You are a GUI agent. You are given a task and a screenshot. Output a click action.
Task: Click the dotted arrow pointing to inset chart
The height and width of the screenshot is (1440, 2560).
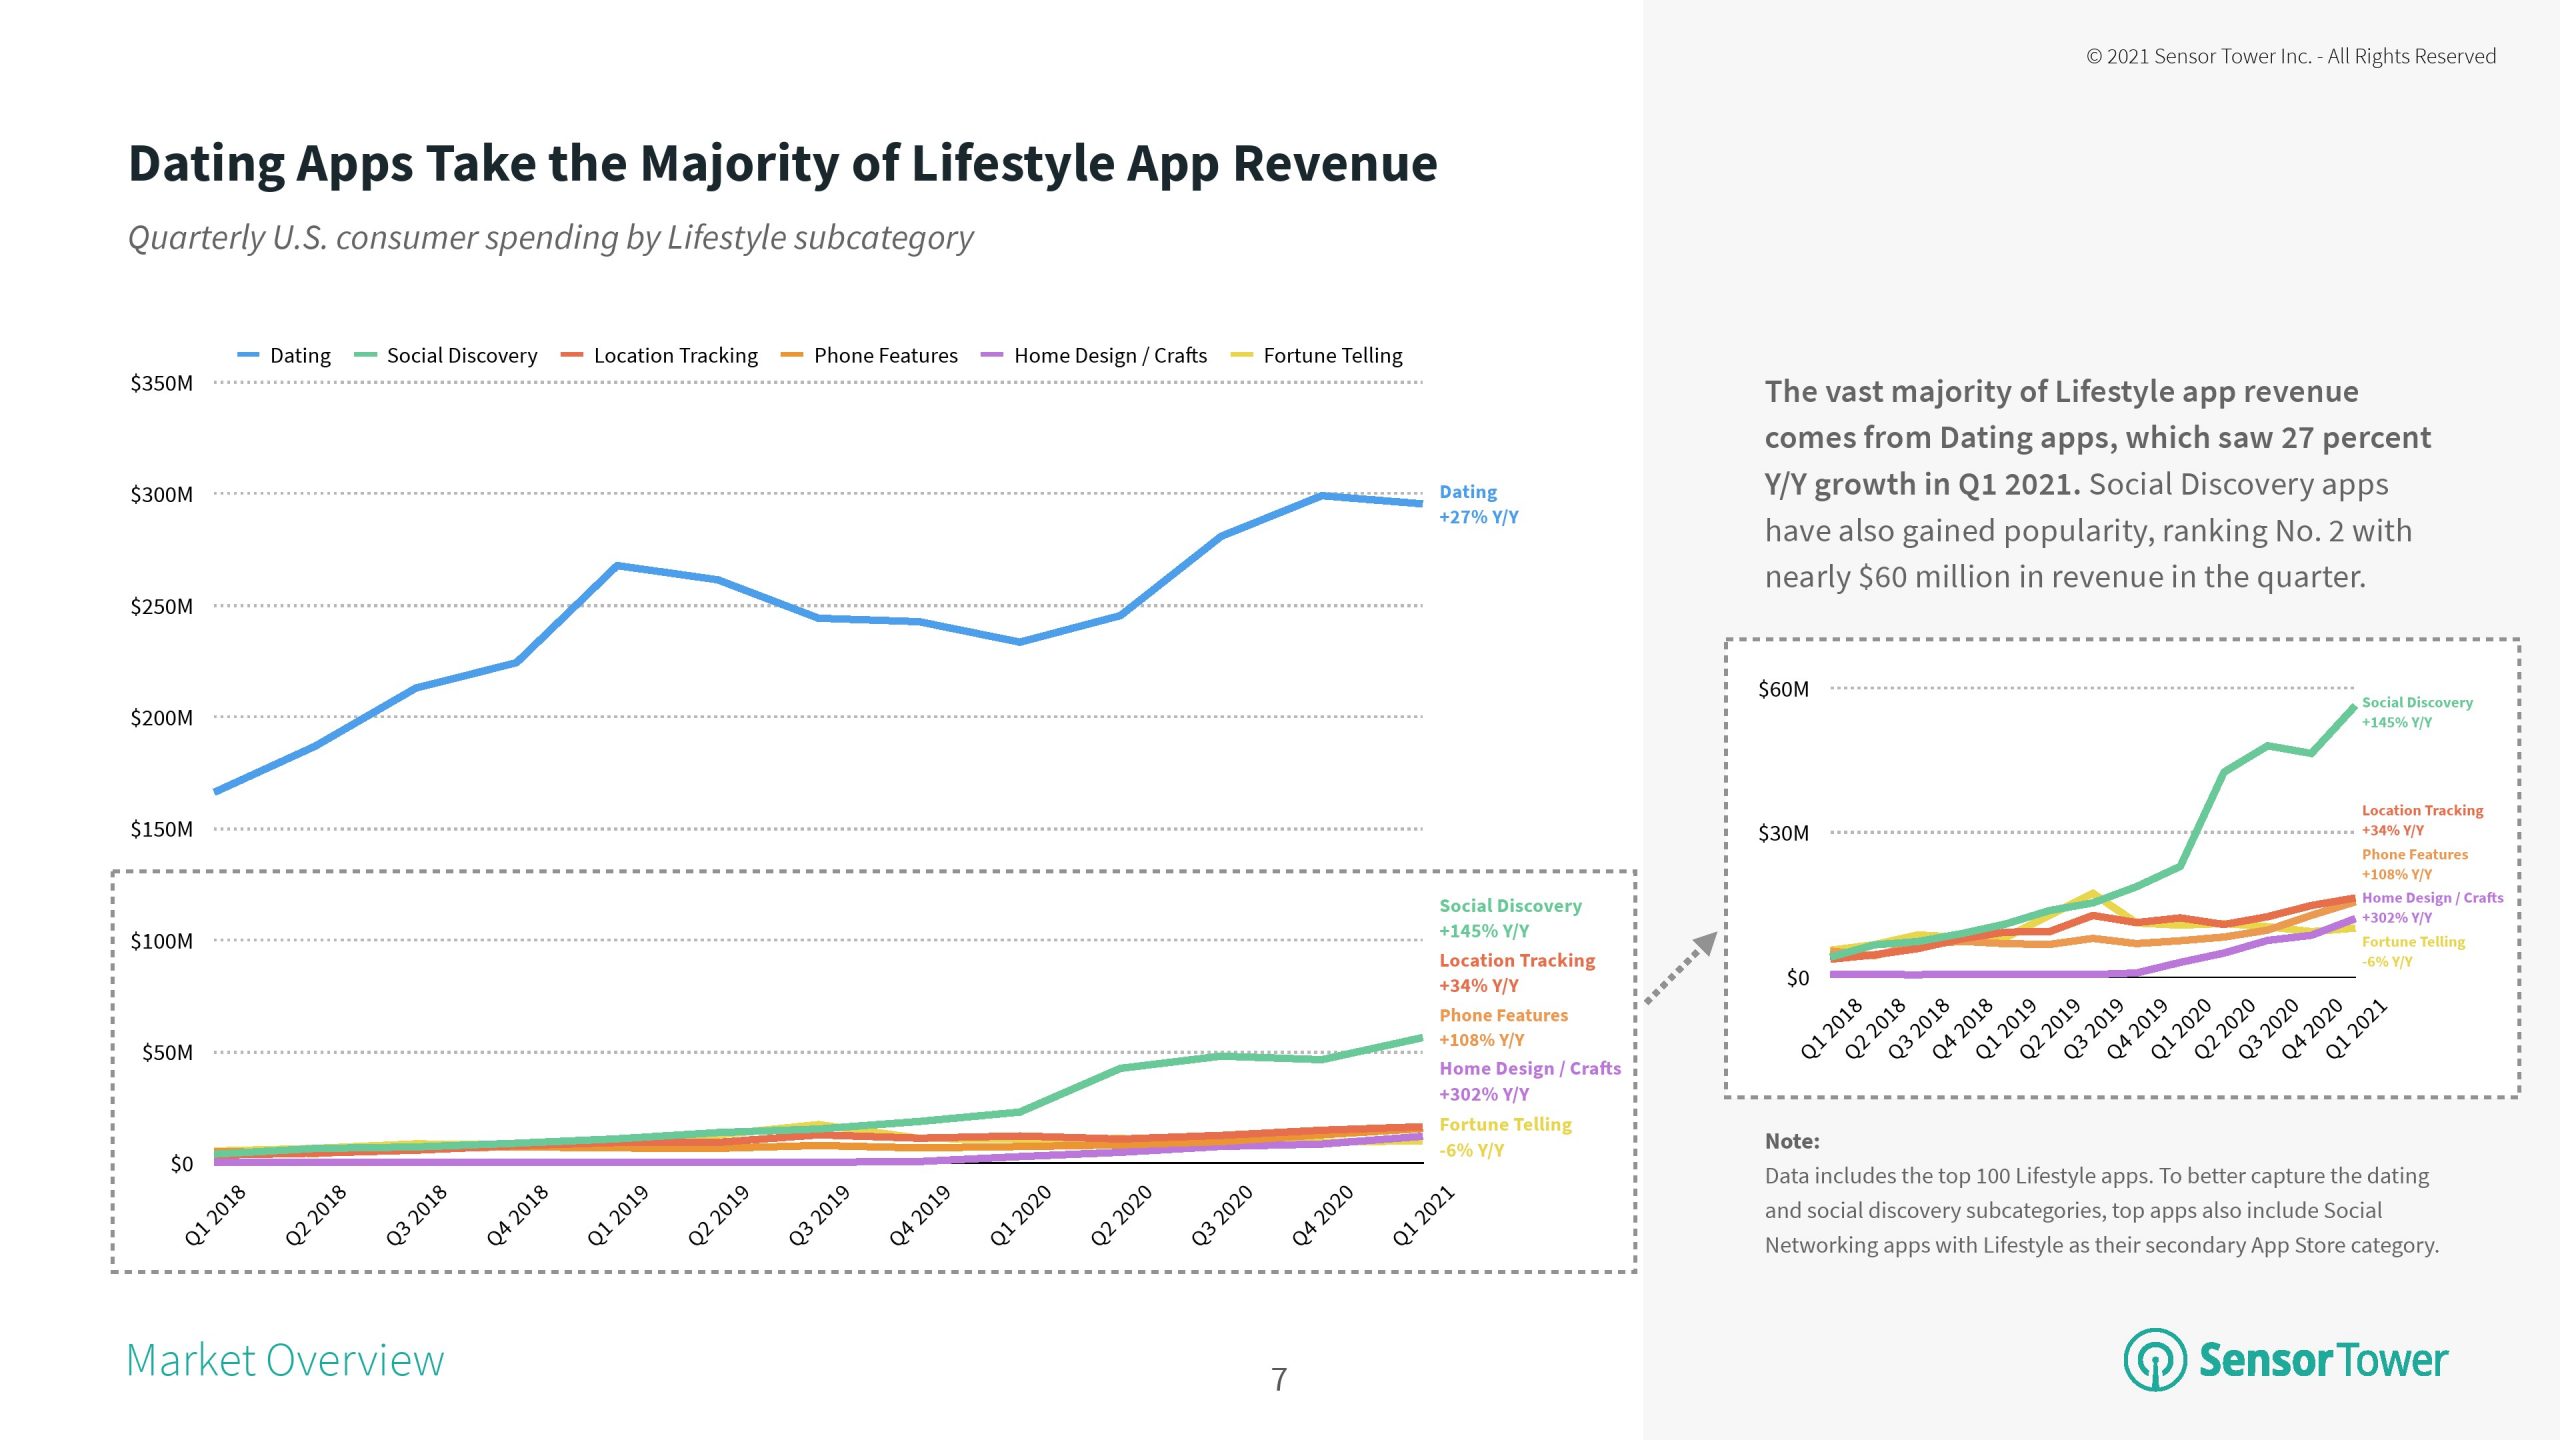click(x=1682, y=967)
